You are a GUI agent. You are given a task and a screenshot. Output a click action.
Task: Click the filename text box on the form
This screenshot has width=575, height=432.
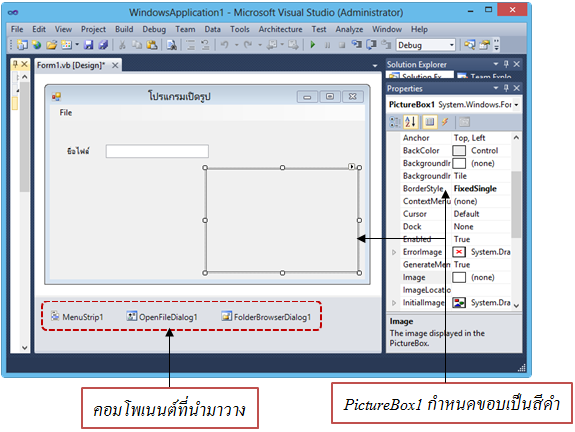coord(157,151)
